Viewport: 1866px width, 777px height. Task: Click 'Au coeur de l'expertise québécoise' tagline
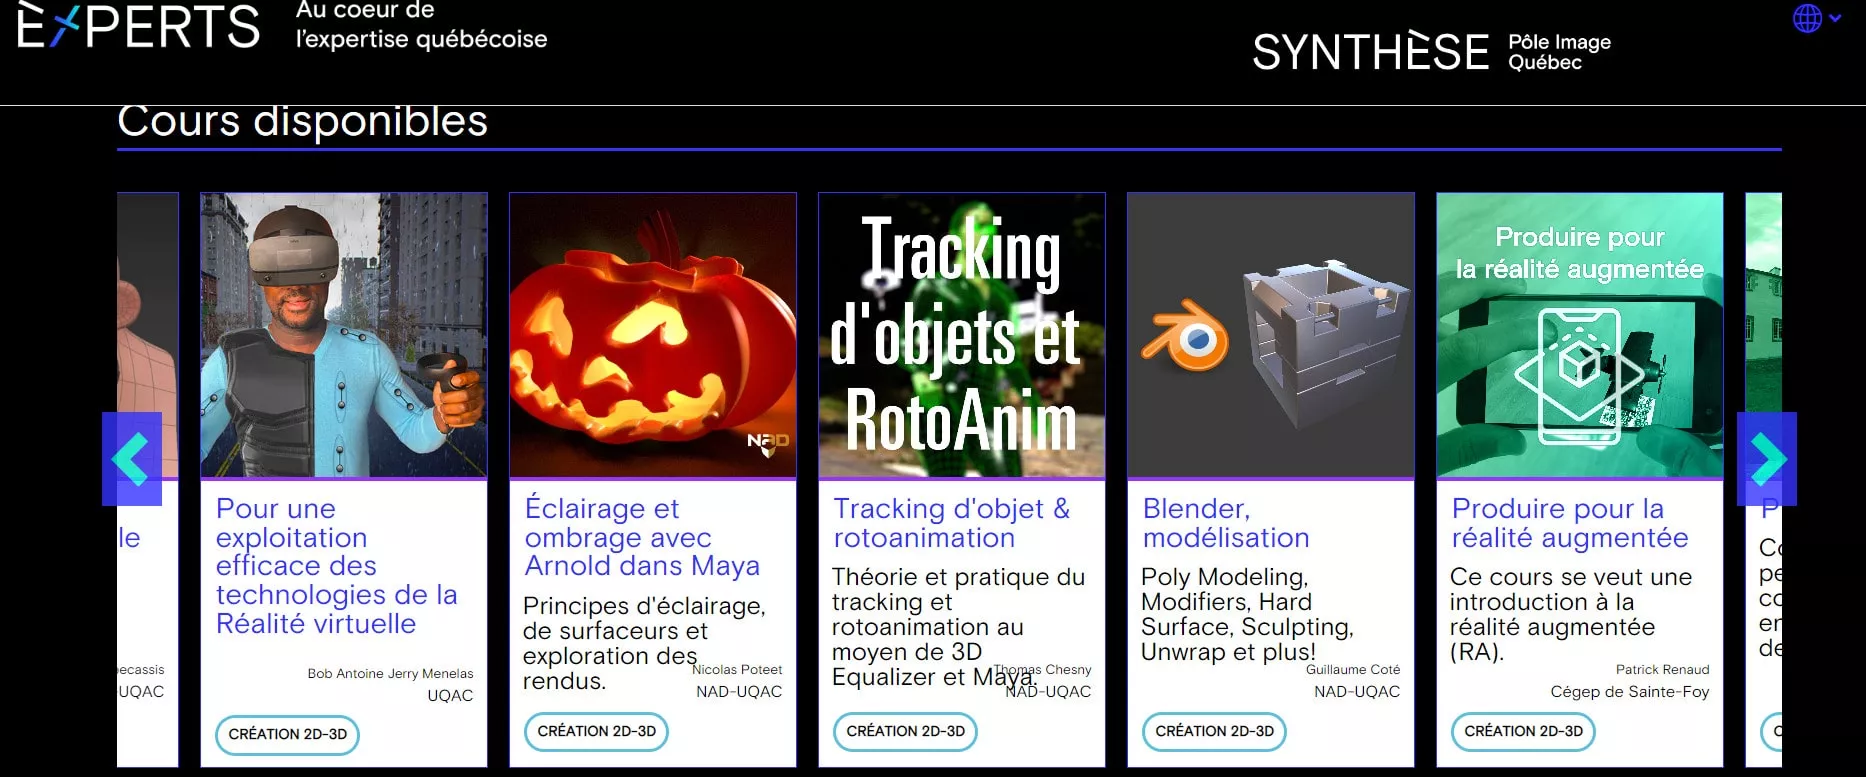(x=421, y=26)
